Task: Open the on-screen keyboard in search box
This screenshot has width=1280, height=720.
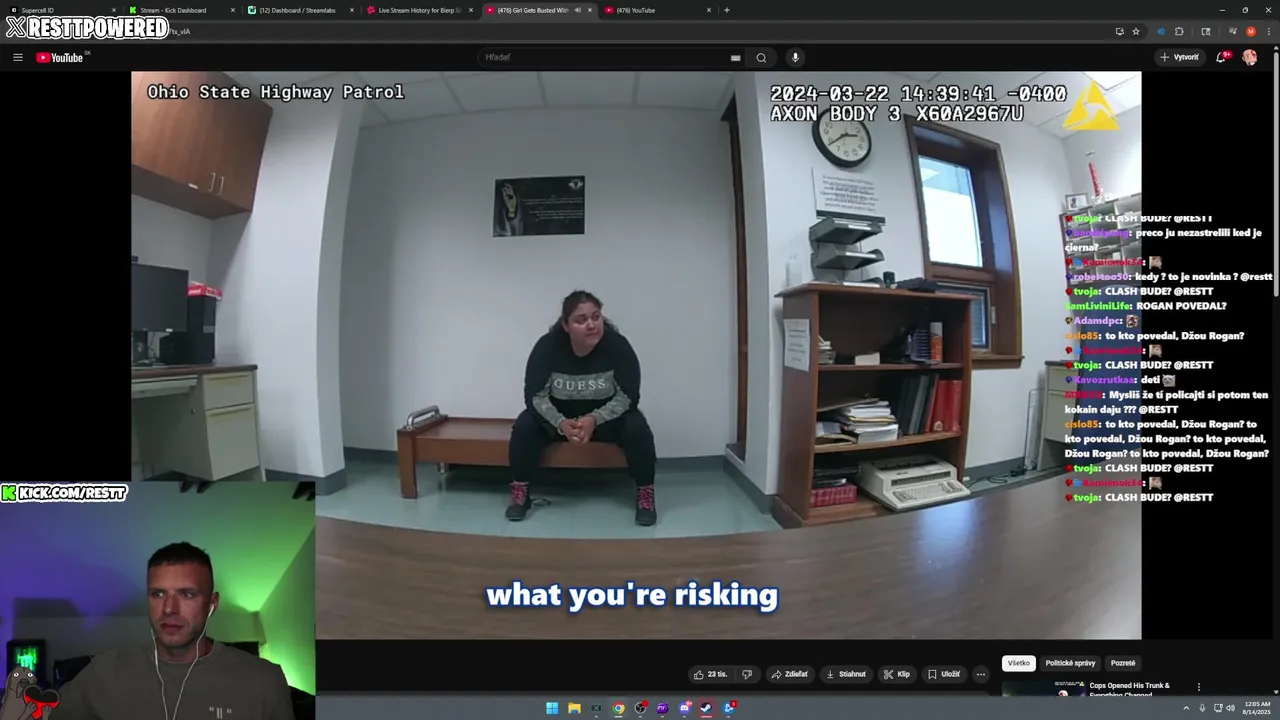Action: point(736,58)
